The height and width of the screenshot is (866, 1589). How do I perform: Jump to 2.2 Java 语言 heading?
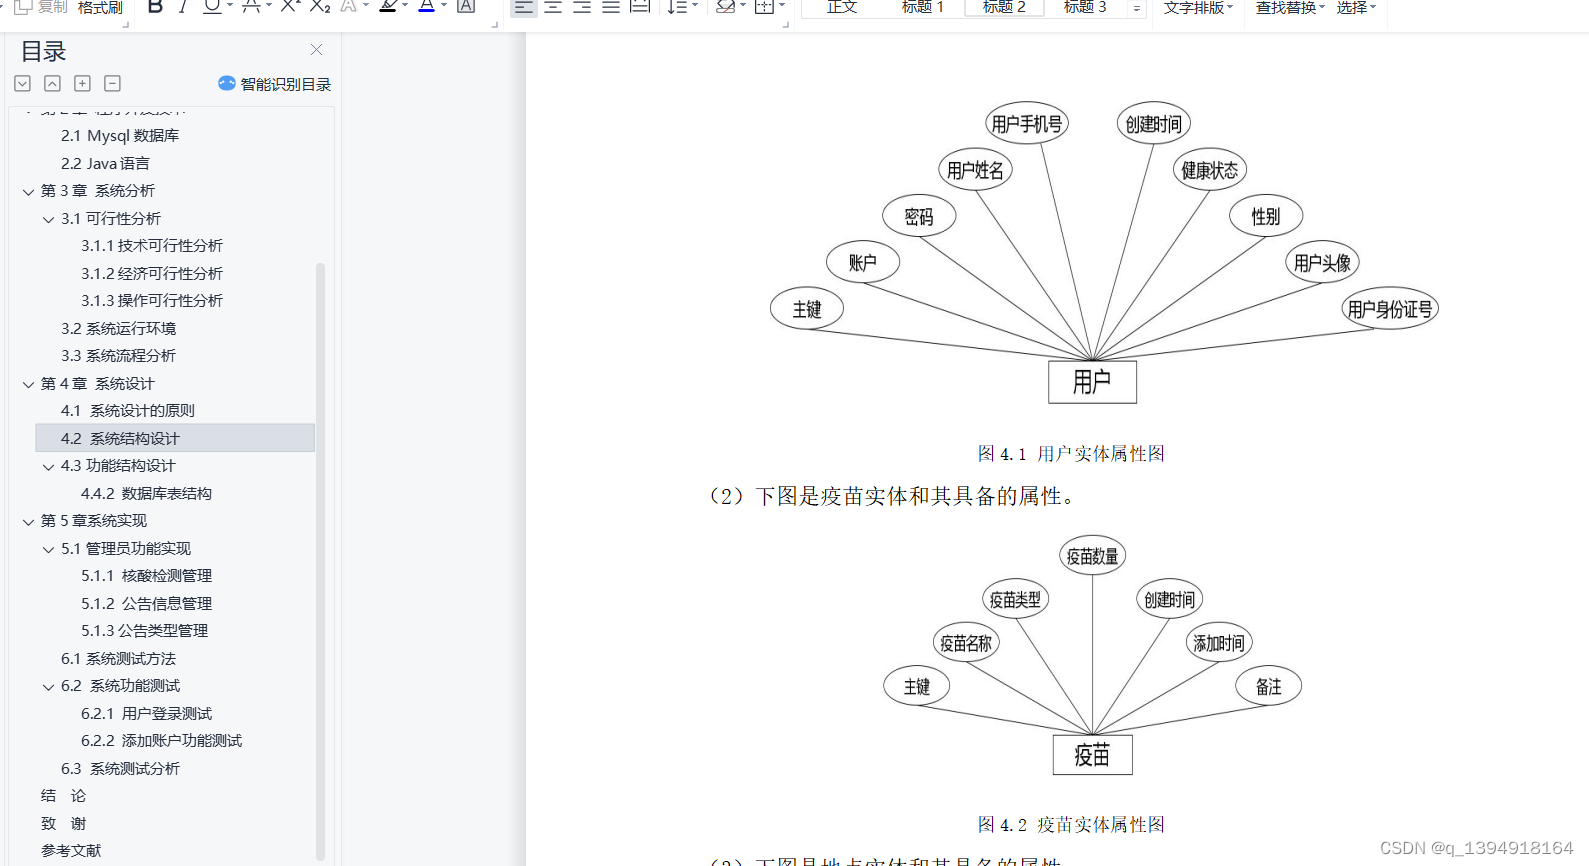(x=105, y=163)
